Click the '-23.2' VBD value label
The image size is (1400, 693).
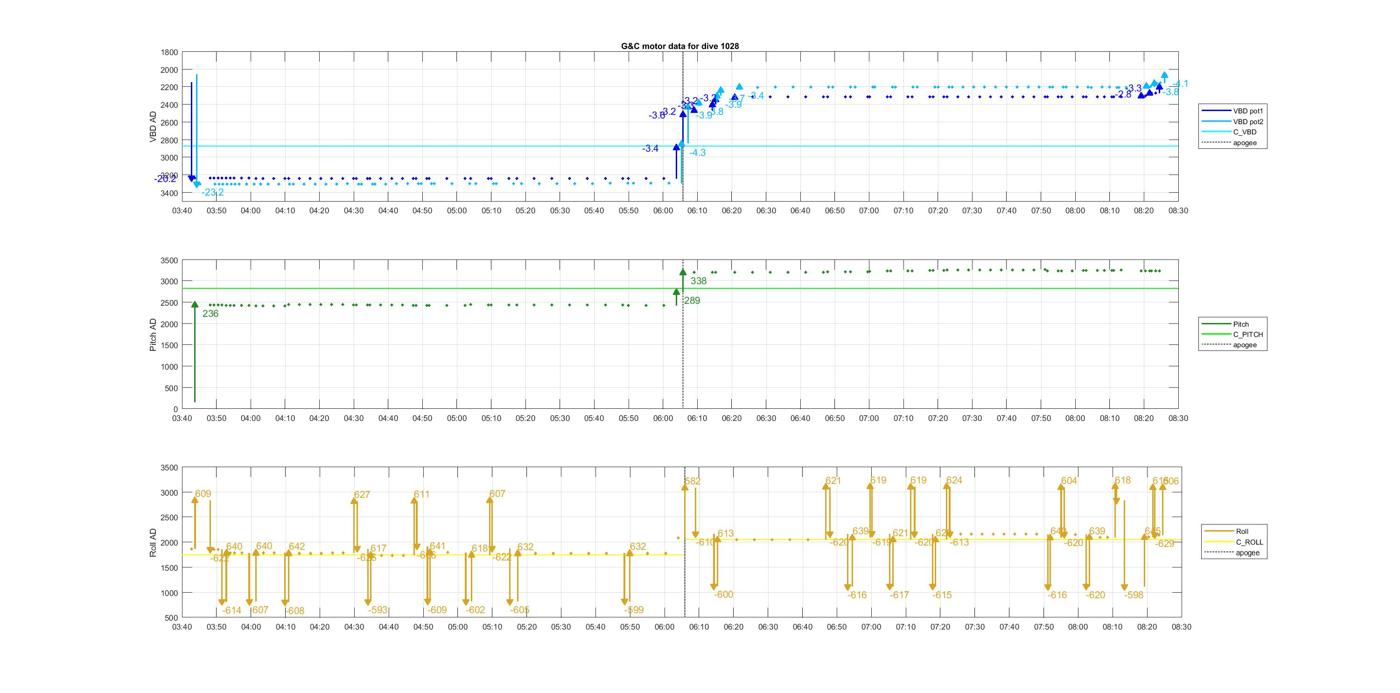(213, 192)
